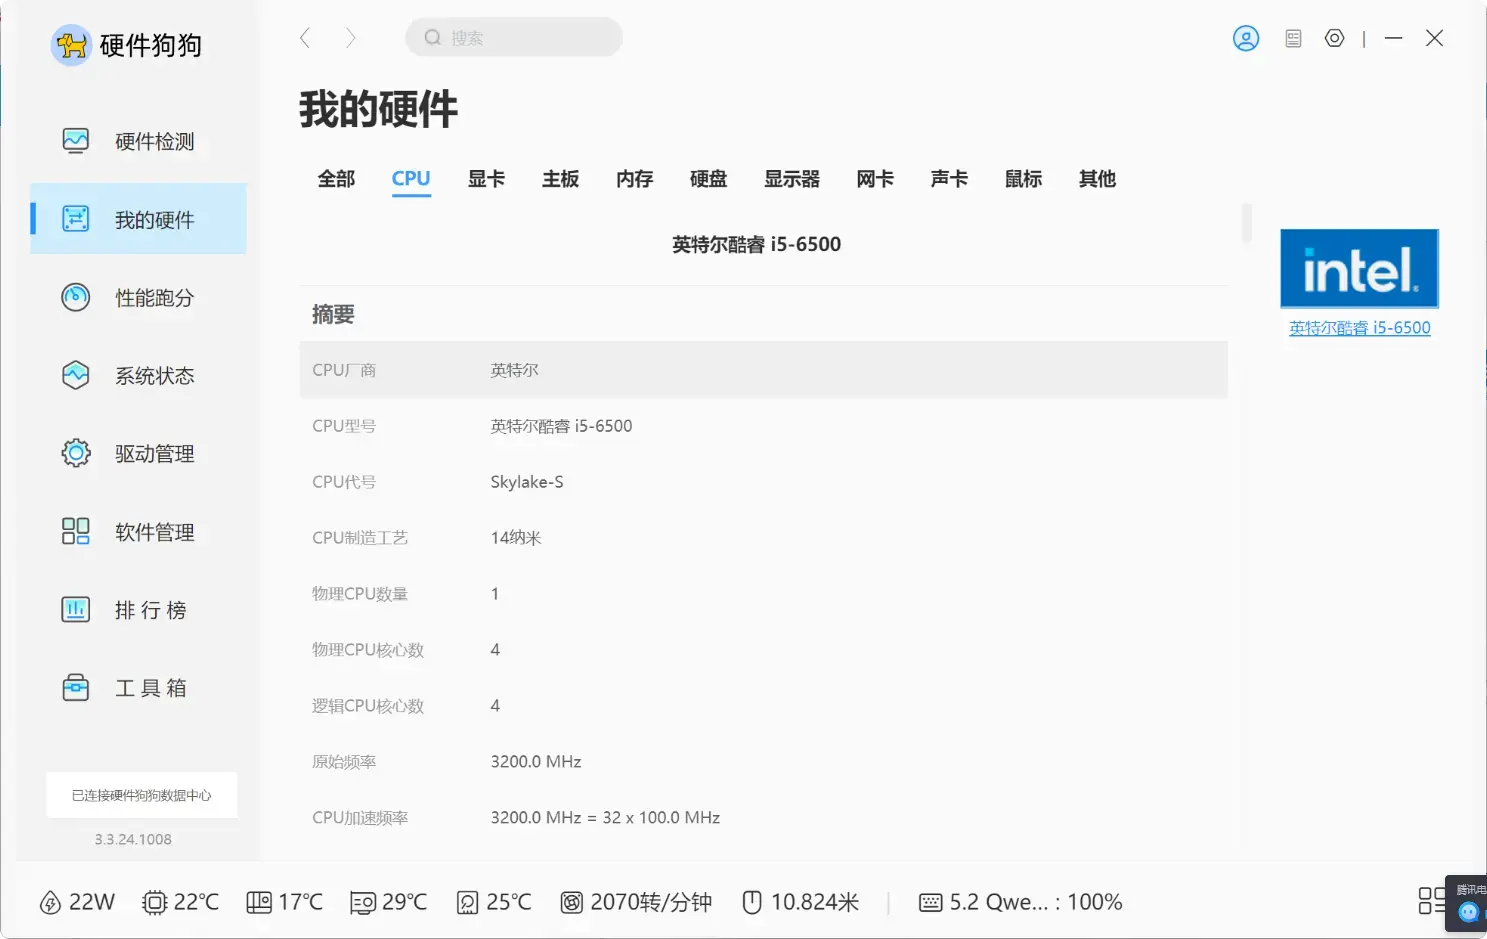Click the 我的硬件 sidebar entry

137,219
